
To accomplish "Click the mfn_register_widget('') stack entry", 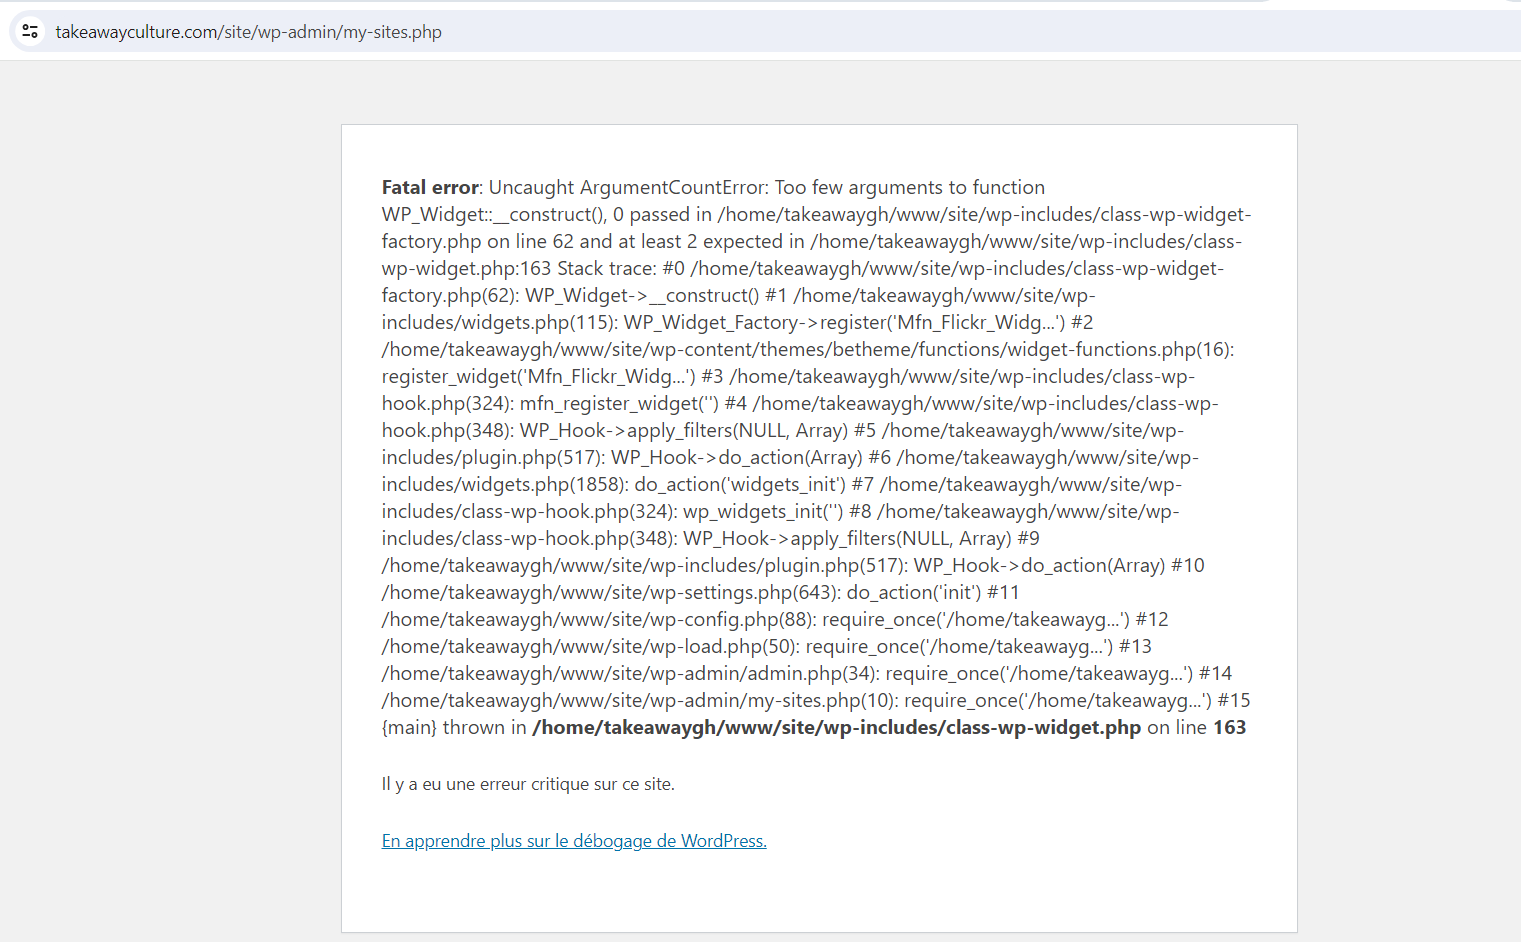I will pyautogui.click(x=619, y=404).
